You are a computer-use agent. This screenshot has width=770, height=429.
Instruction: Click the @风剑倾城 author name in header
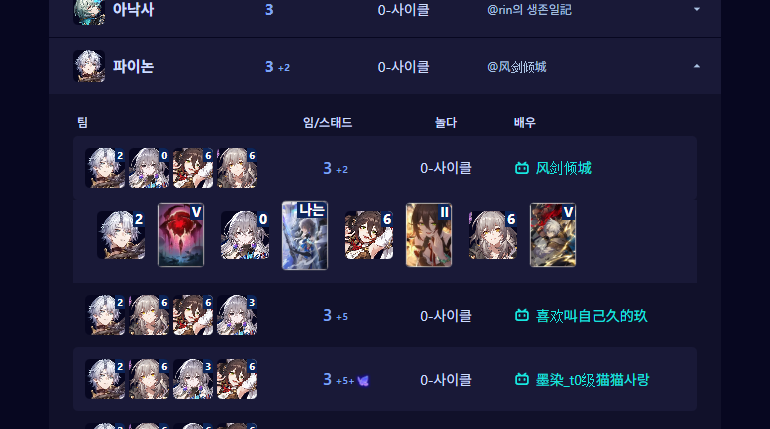(x=517, y=67)
